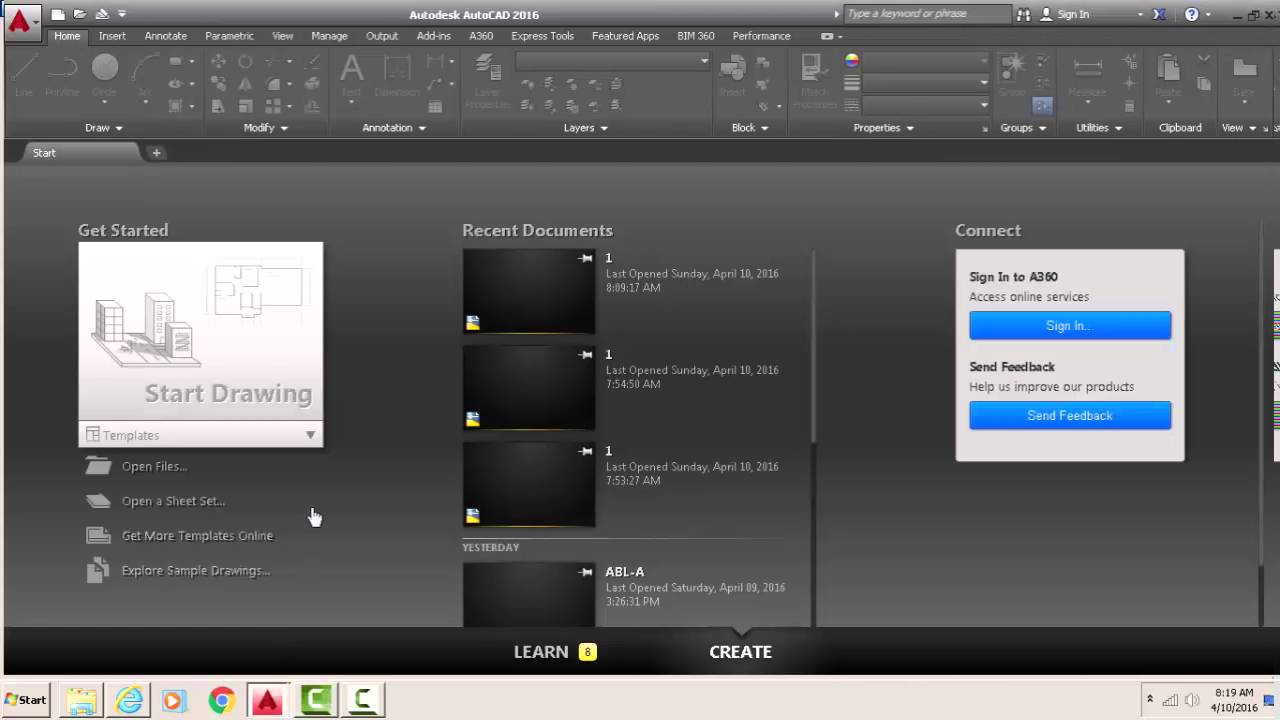1280x720 pixels.
Task: Pin the document opened at 8:09:17 AM
Action: [x=586, y=258]
